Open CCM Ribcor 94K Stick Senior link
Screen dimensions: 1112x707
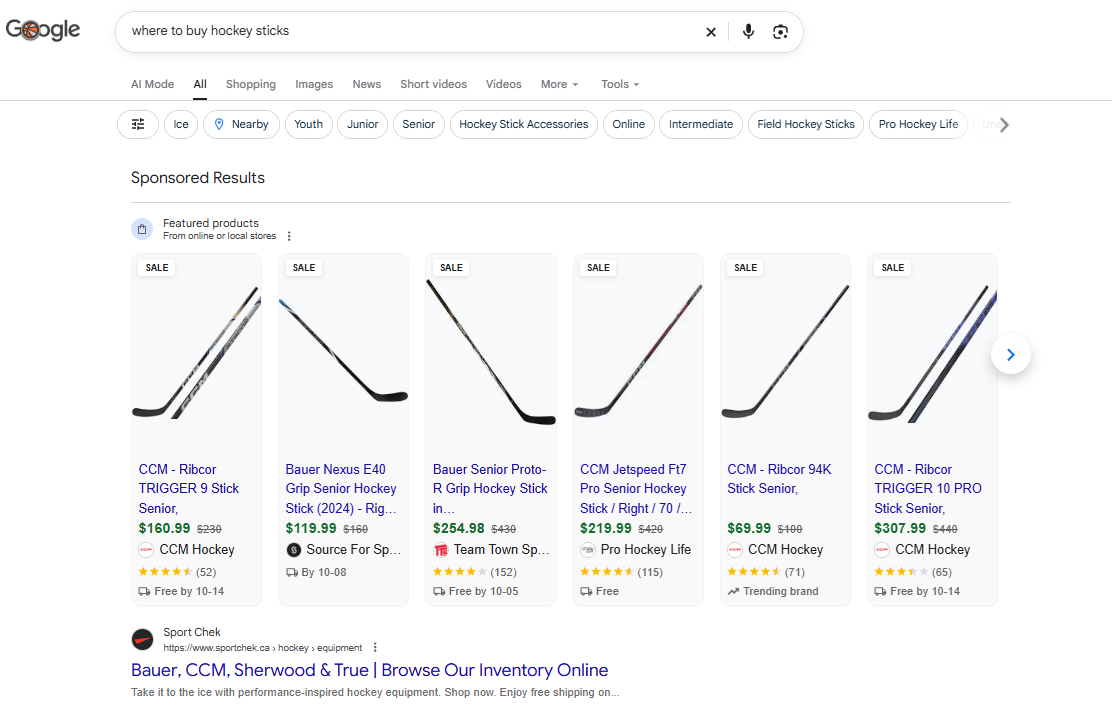(779, 479)
